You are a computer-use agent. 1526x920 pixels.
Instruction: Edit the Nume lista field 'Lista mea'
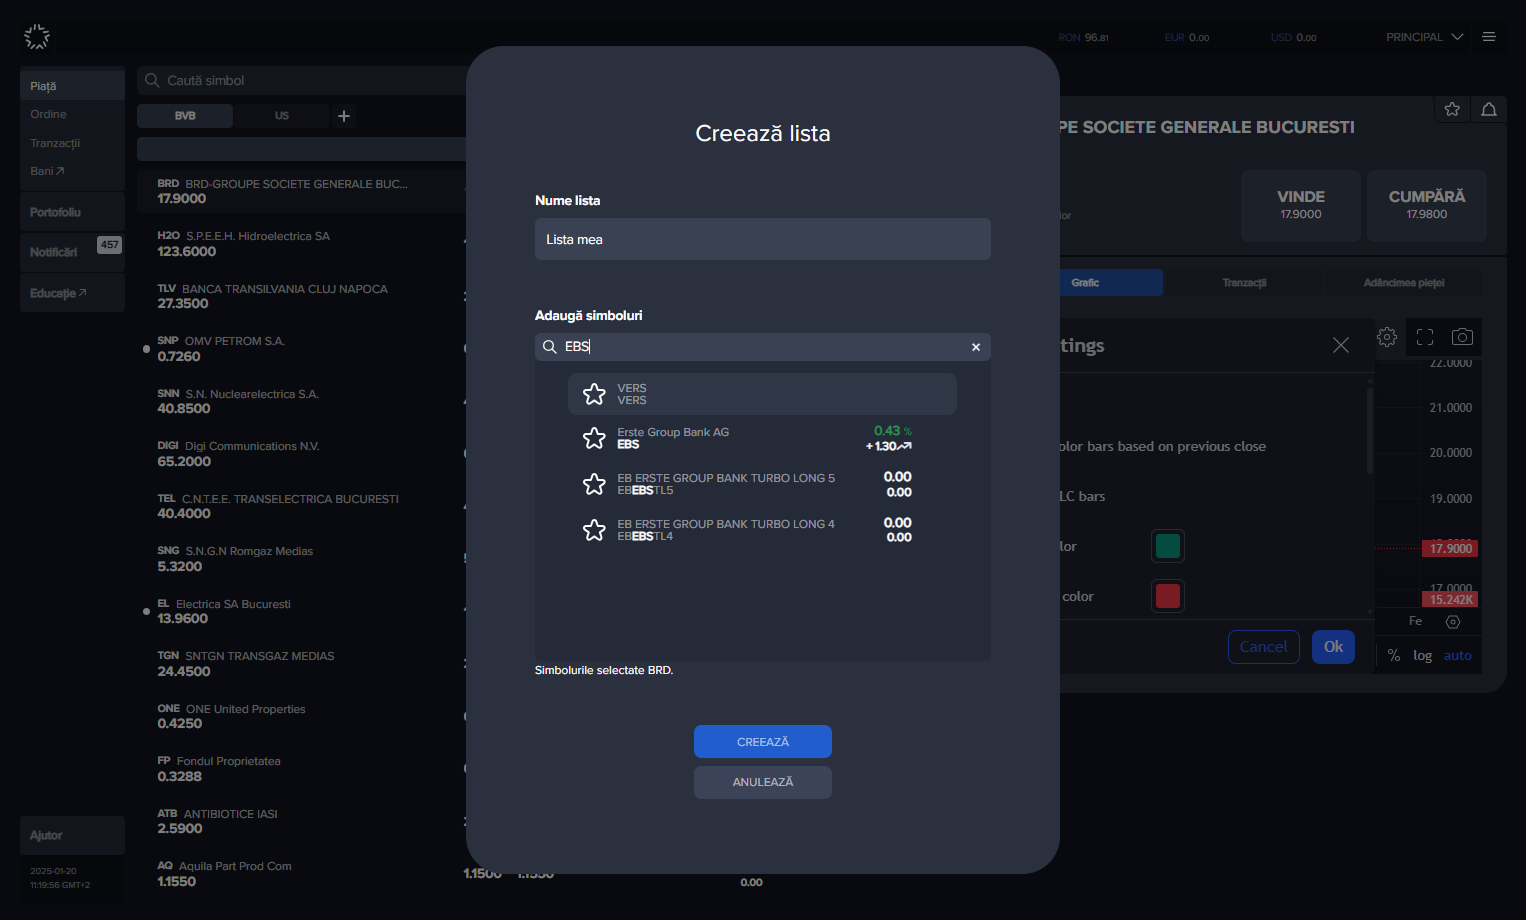[x=763, y=239]
